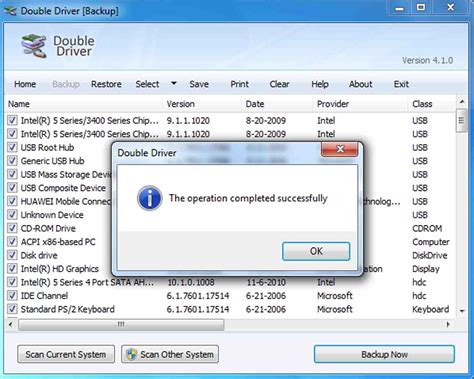Screen dimensions: 474x379
Task: Click the blue information icon in dialog
Action: tap(150, 198)
